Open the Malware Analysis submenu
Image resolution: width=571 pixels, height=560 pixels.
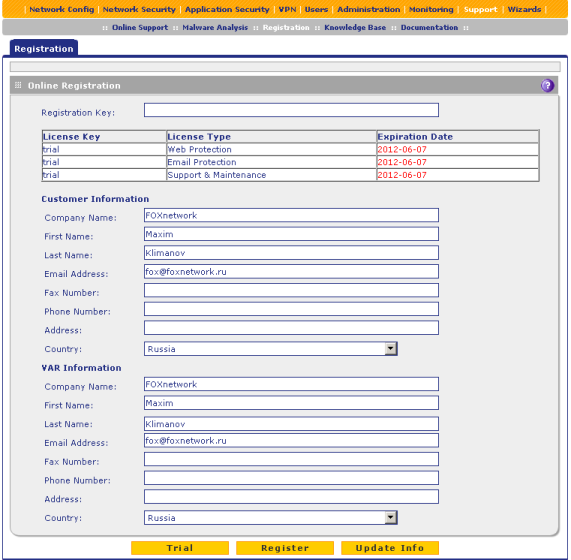tap(215, 28)
